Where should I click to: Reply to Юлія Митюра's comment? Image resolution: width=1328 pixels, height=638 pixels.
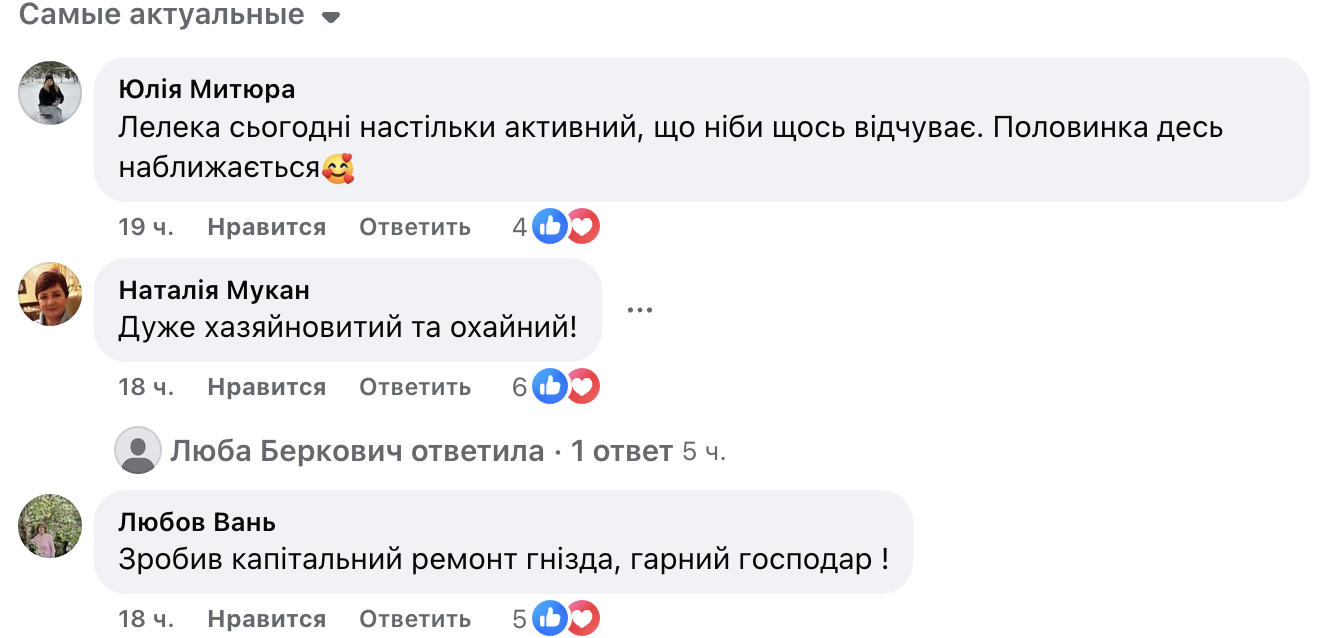pyautogui.click(x=415, y=227)
